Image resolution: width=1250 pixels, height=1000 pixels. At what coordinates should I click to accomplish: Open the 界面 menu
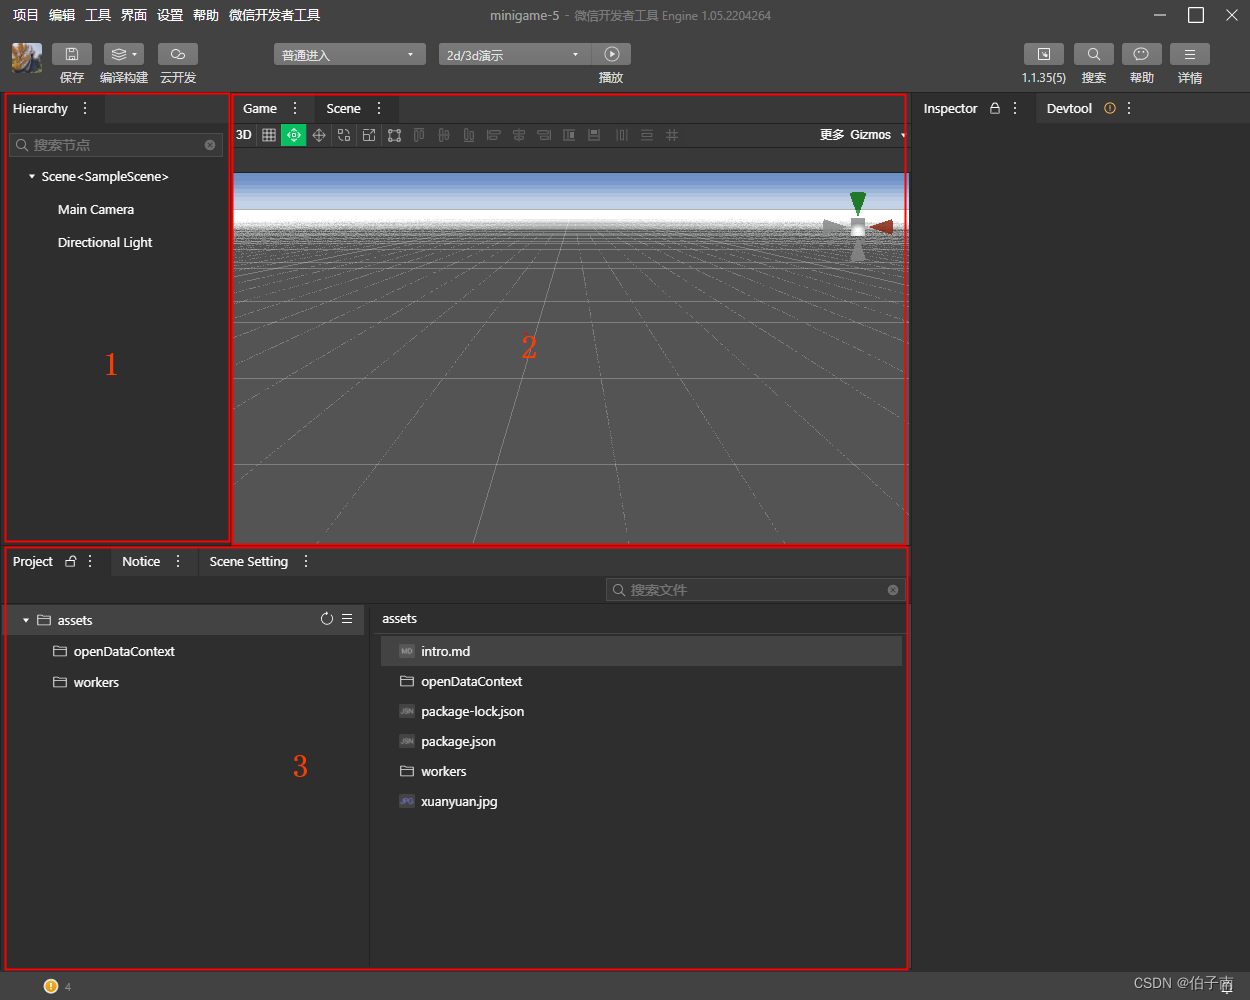click(x=134, y=15)
